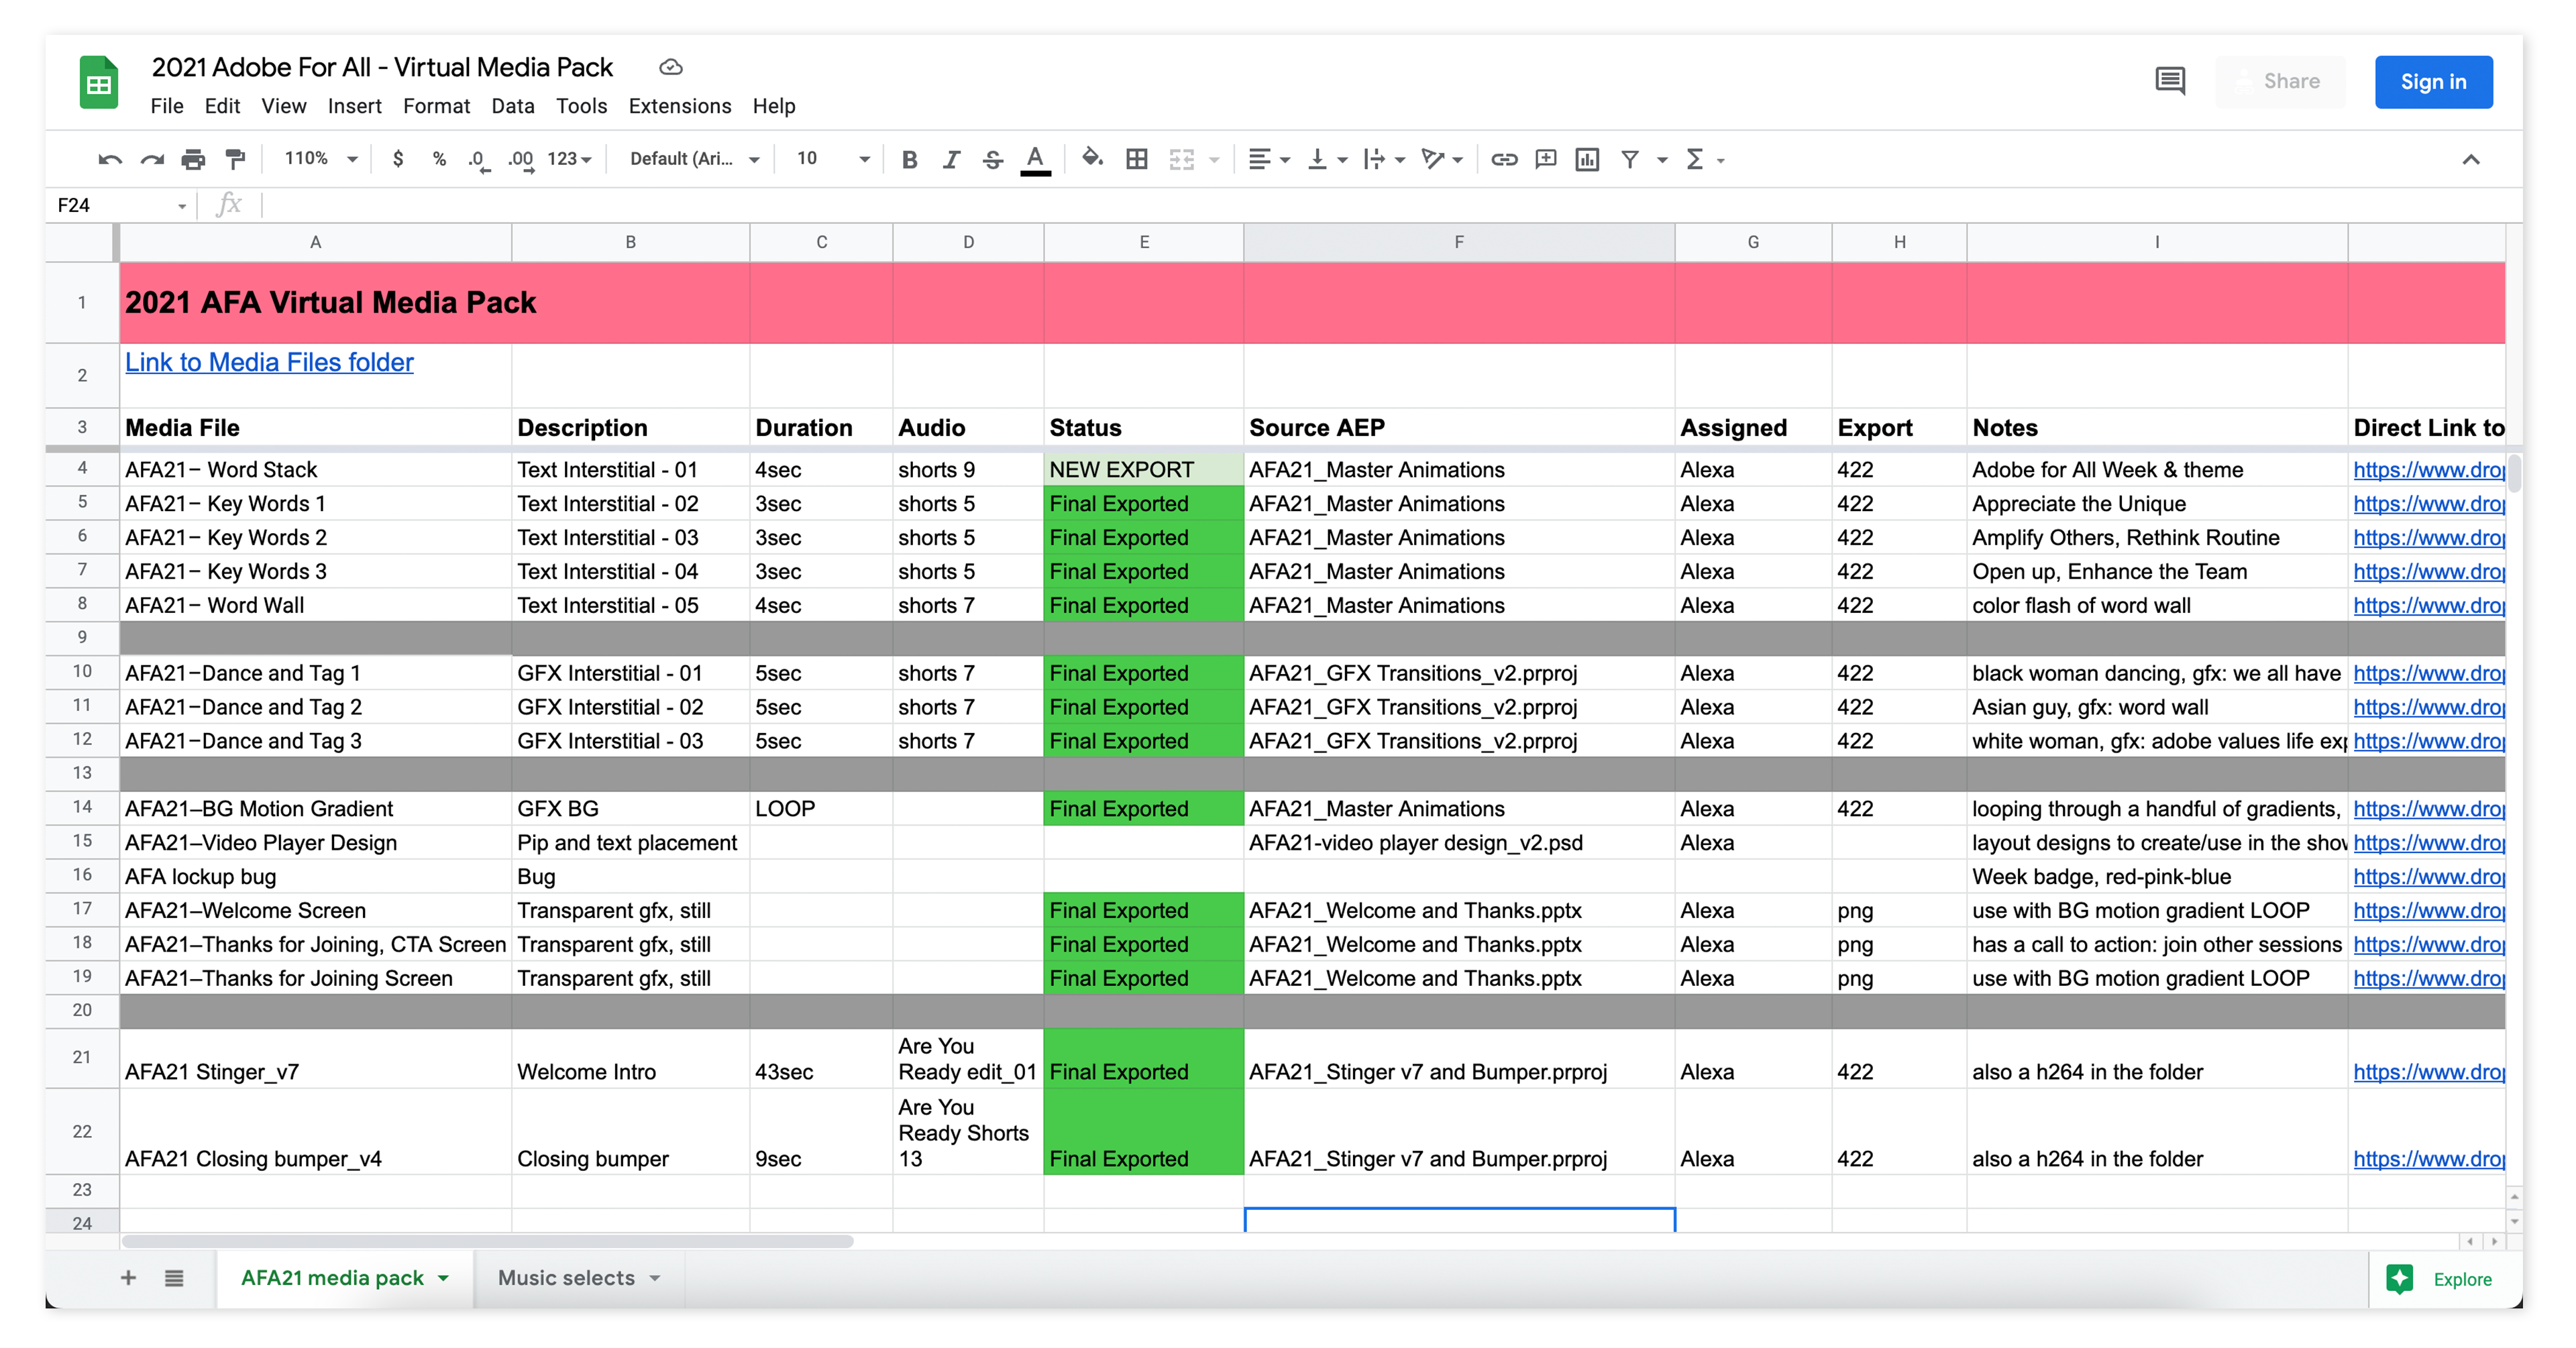Open the font size dropdown
Screen dimensions: 2576x1348
pos(832,159)
